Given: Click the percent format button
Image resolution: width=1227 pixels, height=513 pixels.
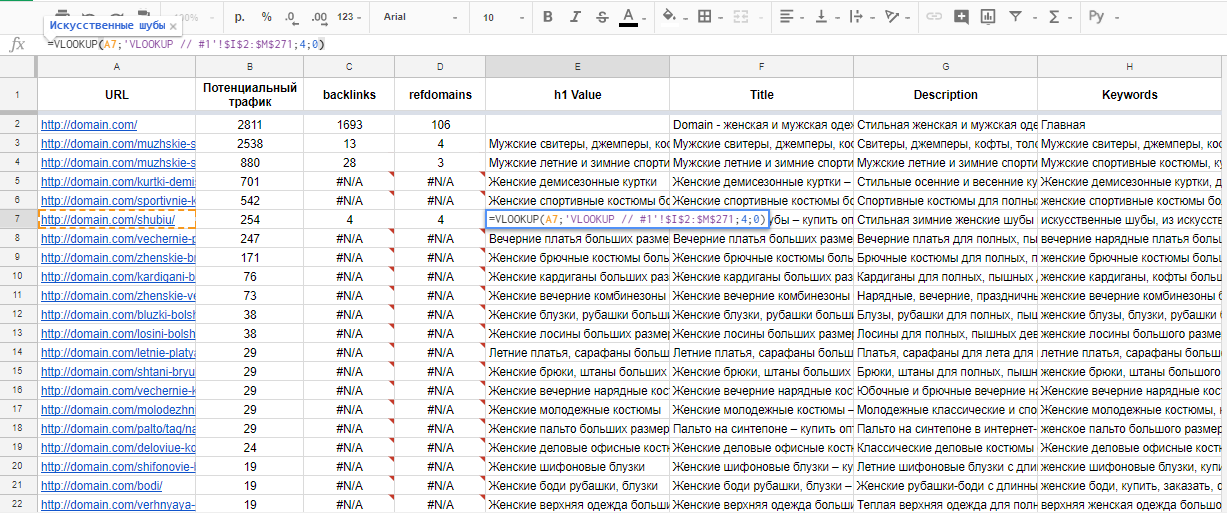Looking at the screenshot, I should pyautogui.click(x=266, y=17).
